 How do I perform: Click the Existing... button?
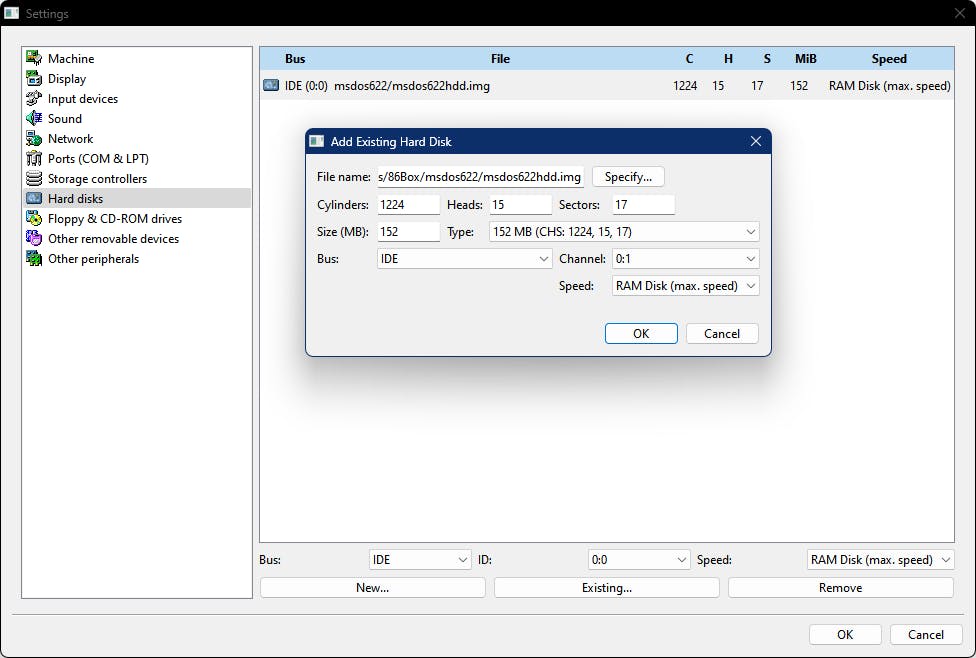point(607,588)
